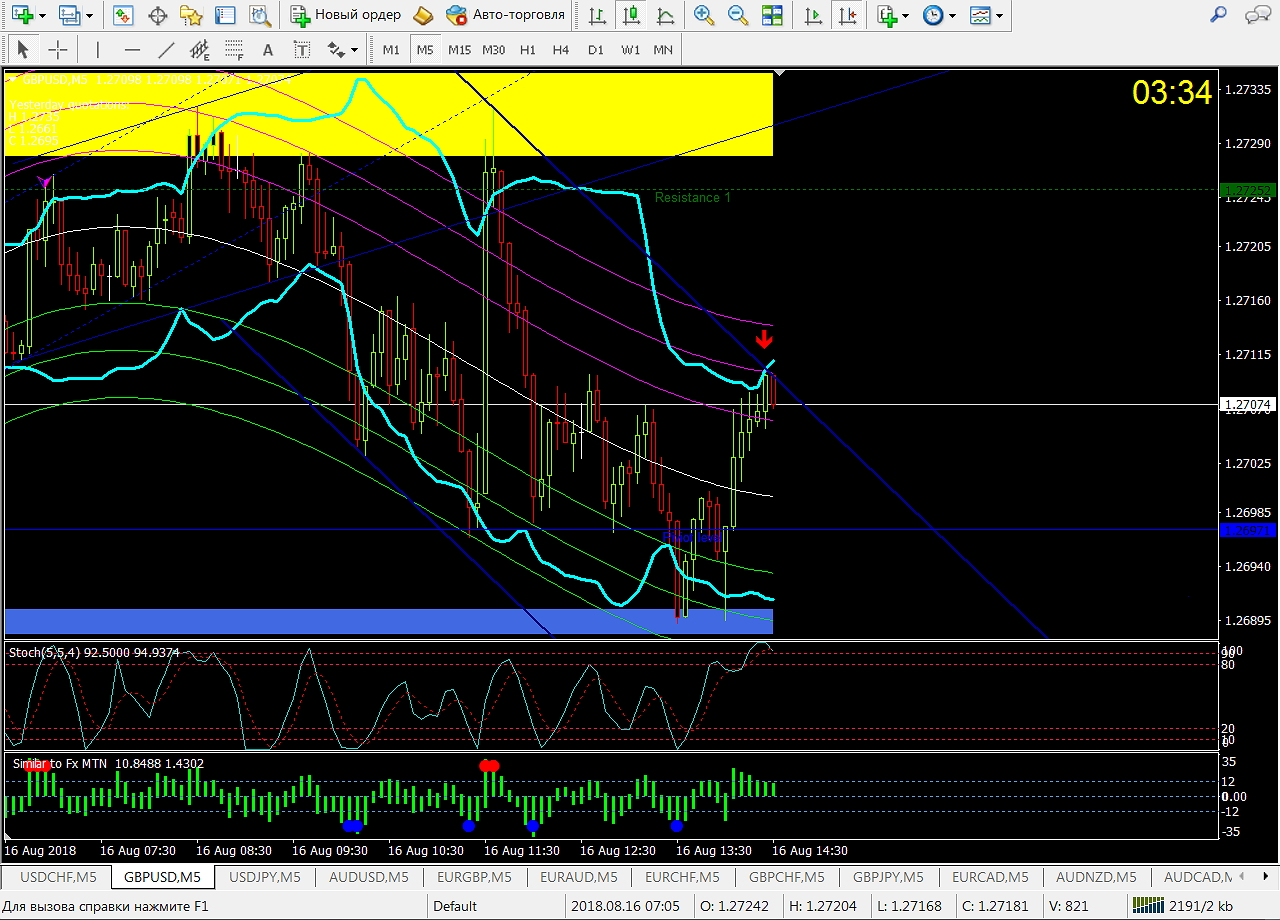The height and width of the screenshot is (920, 1280).
Task: Expand the new chart dropdown arrow
Action: pyautogui.click(x=42, y=16)
